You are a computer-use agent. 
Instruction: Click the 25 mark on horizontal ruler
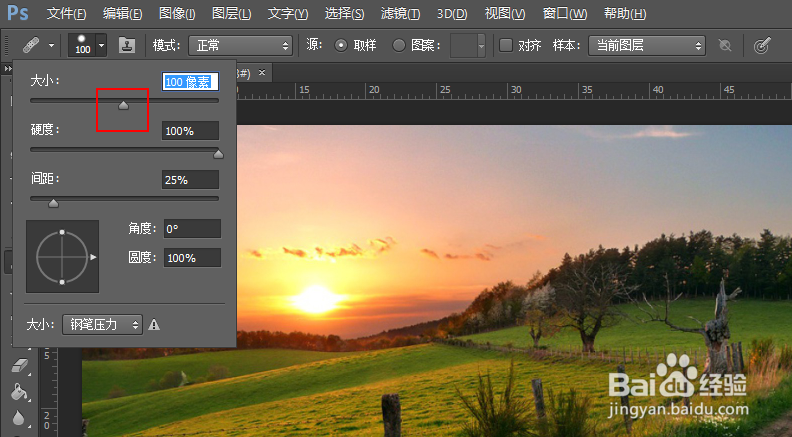(444, 89)
